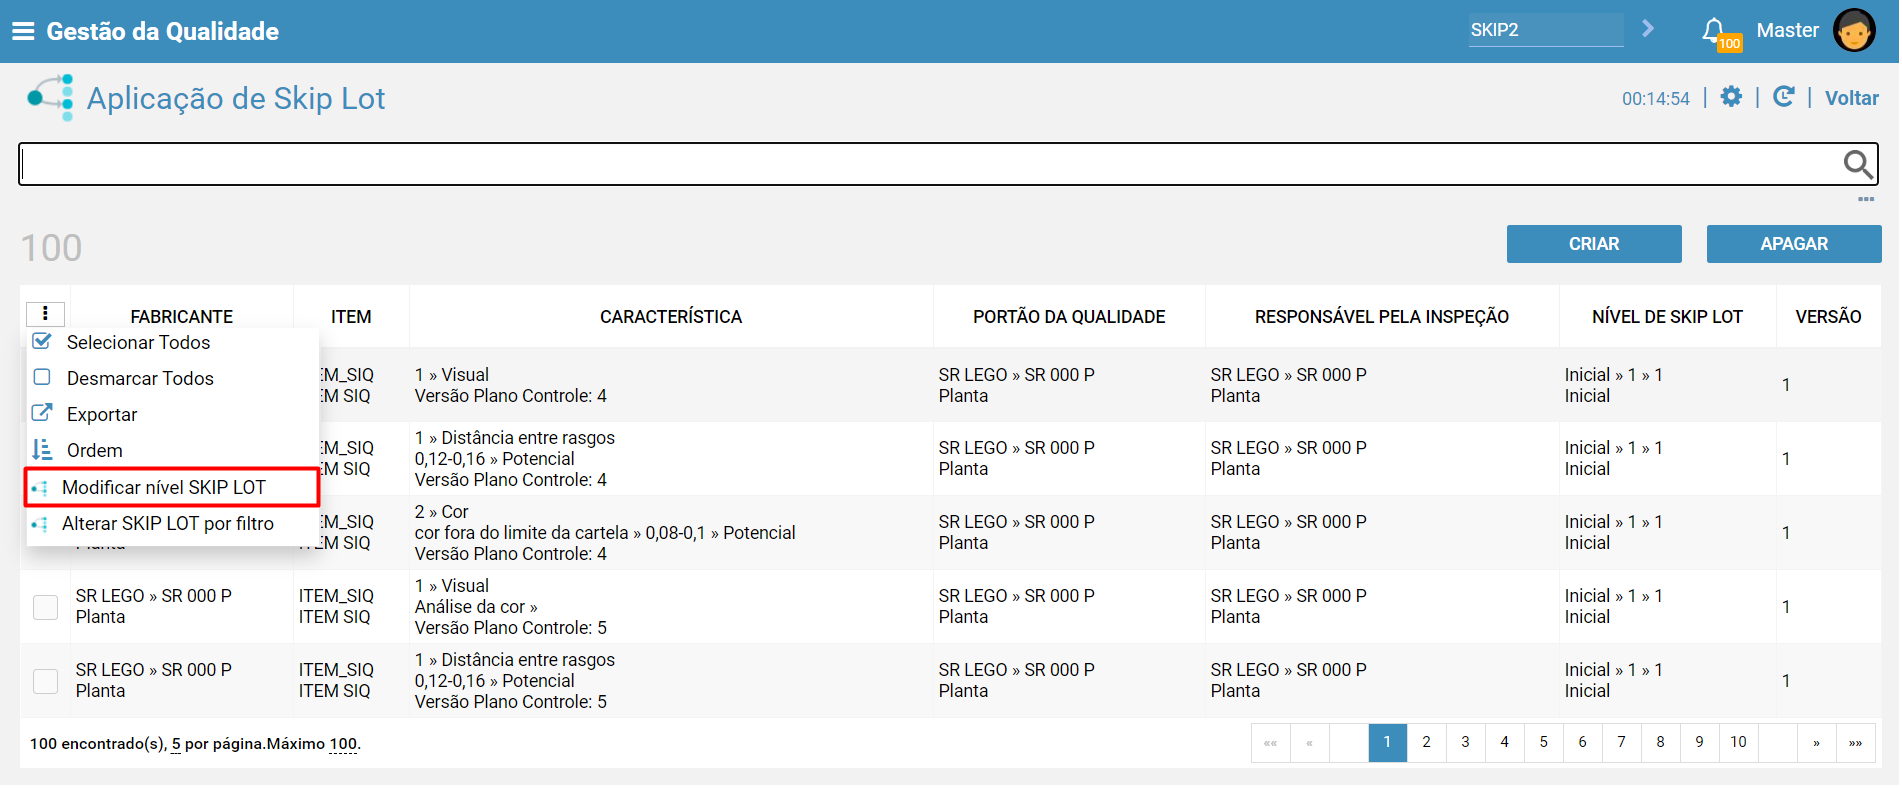Click the Ordem sort icon
1902x788 pixels.
[x=42, y=449]
